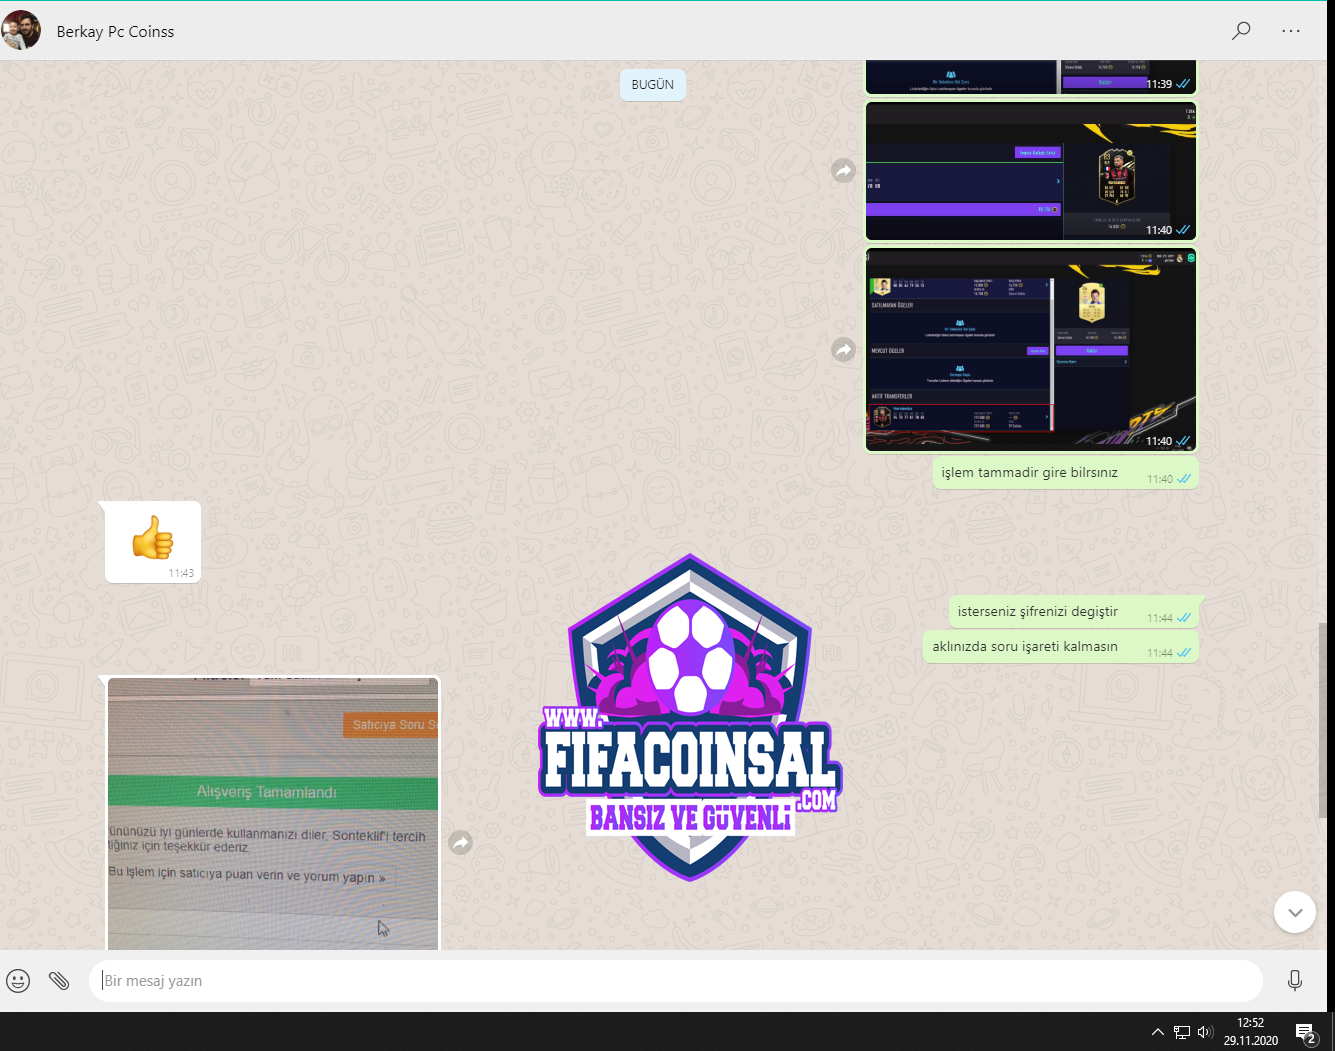The height and width of the screenshot is (1051, 1335).
Task: Open Berkay Pc Coinss profile picture
Action: click(x=21, y=31)
